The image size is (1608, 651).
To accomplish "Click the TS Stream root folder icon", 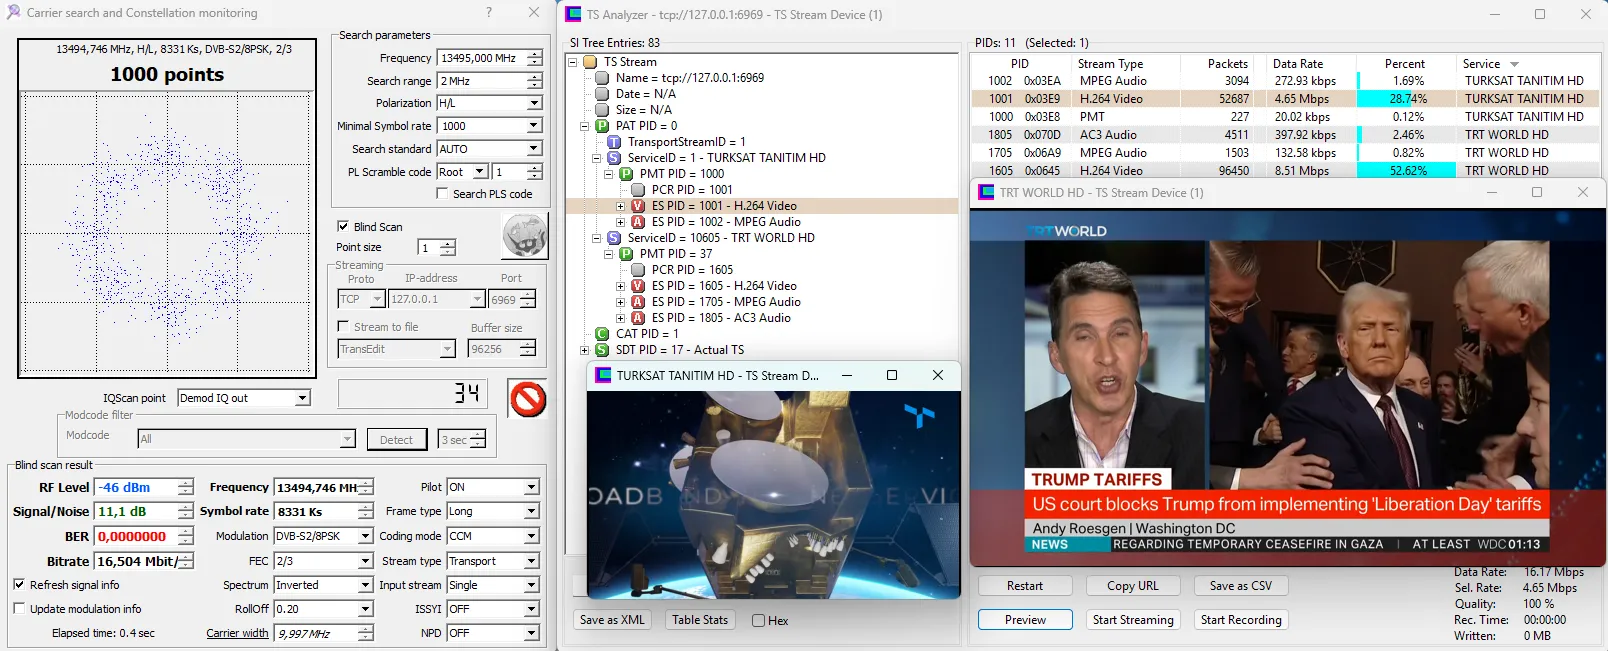I will (590, 62).
